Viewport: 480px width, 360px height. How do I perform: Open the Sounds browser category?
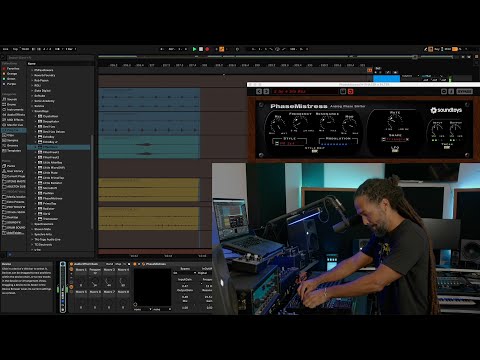coord(10,99)
